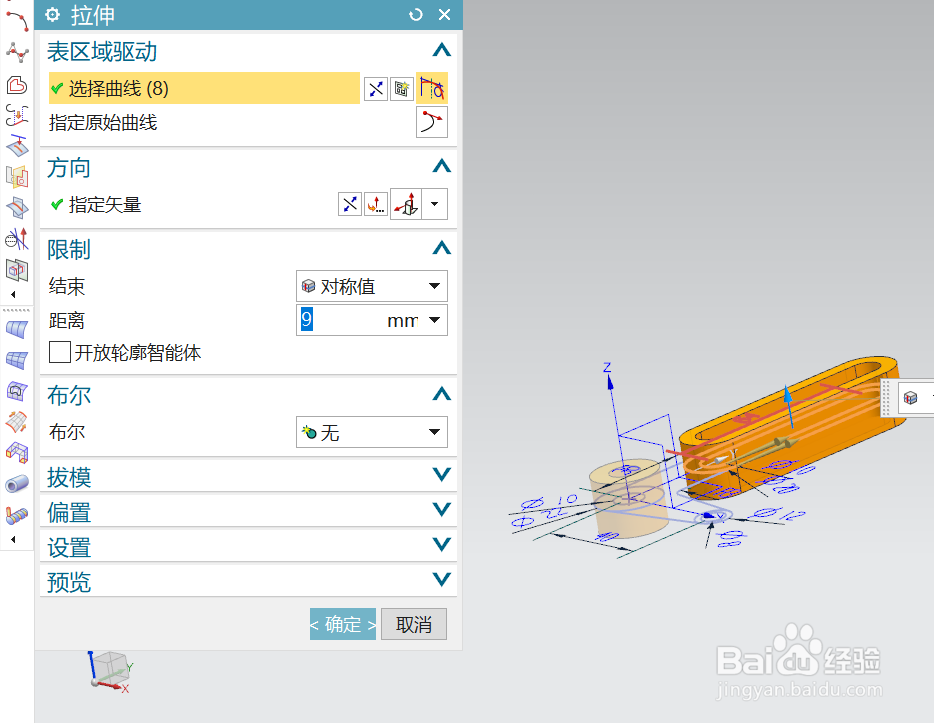Click the view triad orientation cube

(111, 671)
